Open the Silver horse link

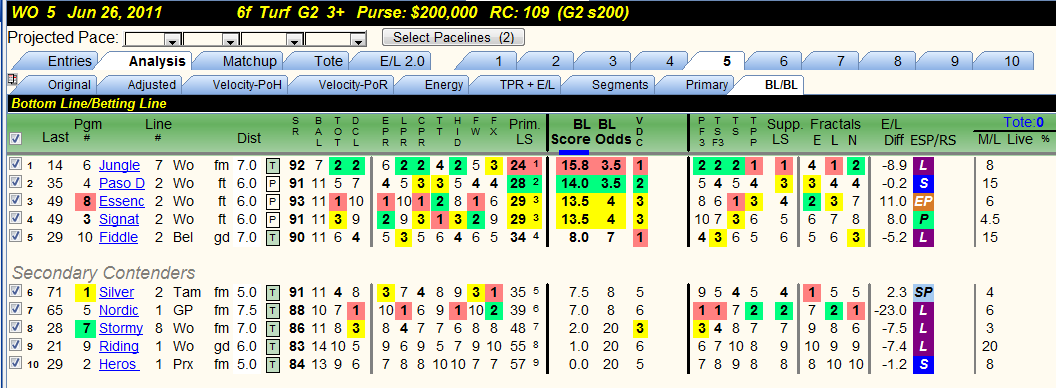116,292
